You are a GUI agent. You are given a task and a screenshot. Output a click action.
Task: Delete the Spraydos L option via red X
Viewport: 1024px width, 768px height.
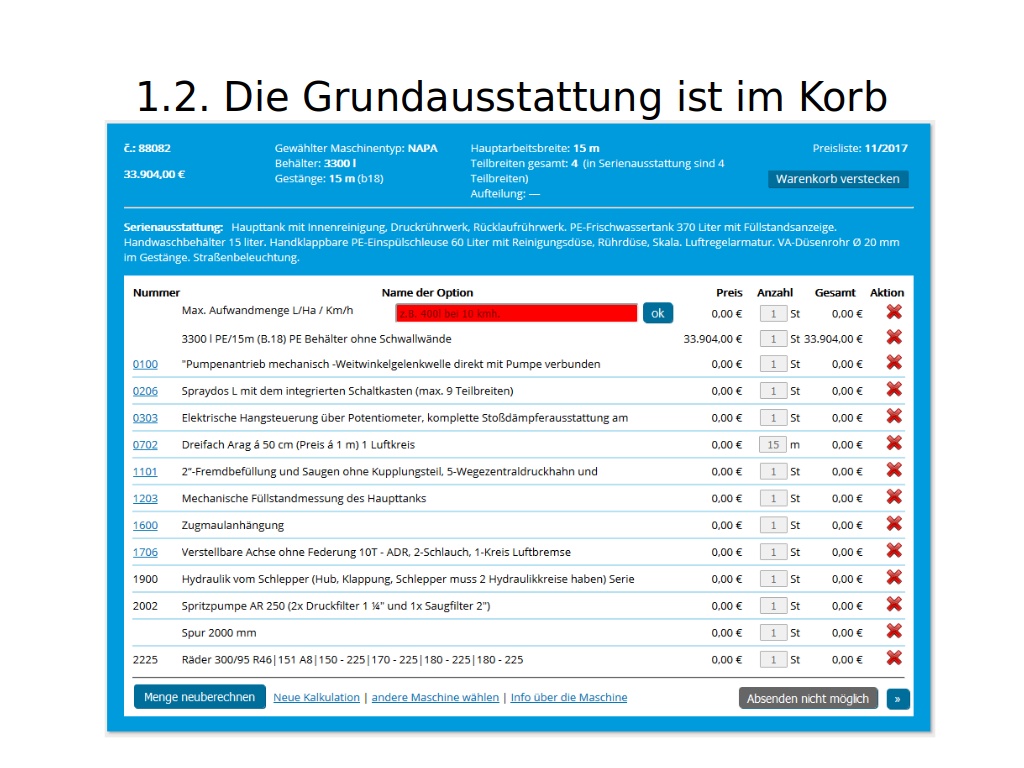[893, 390]
